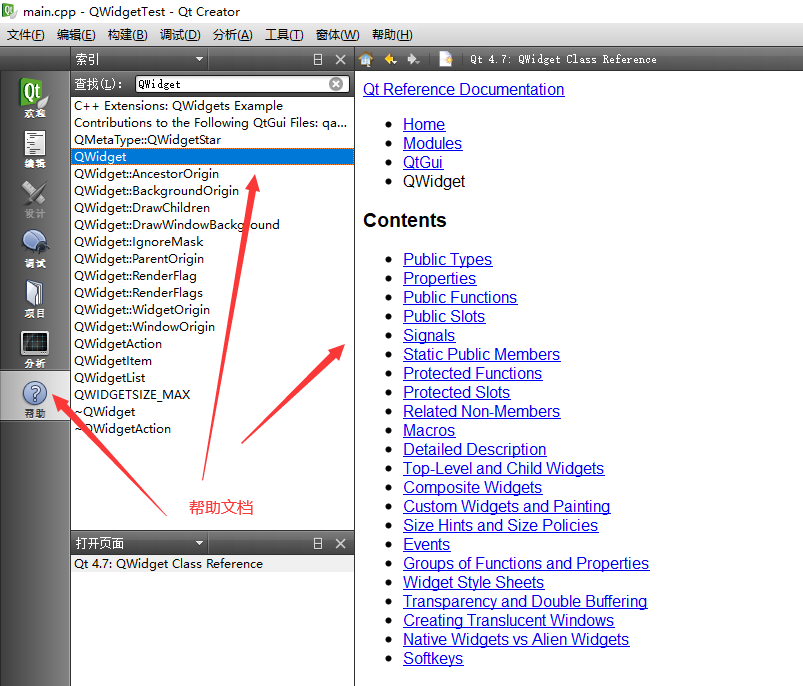803x686 pixels.
Task: Open the File (文件) menu
Action: tap(26, 35)
